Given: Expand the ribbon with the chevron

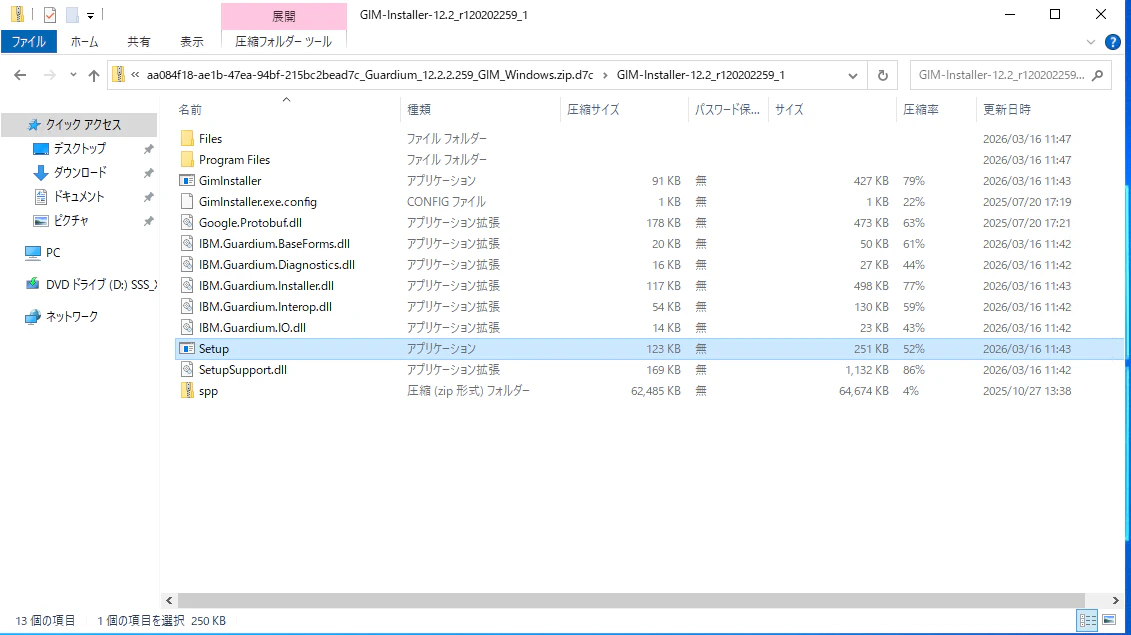Looking at the screenshot, I should (1091, 43).
